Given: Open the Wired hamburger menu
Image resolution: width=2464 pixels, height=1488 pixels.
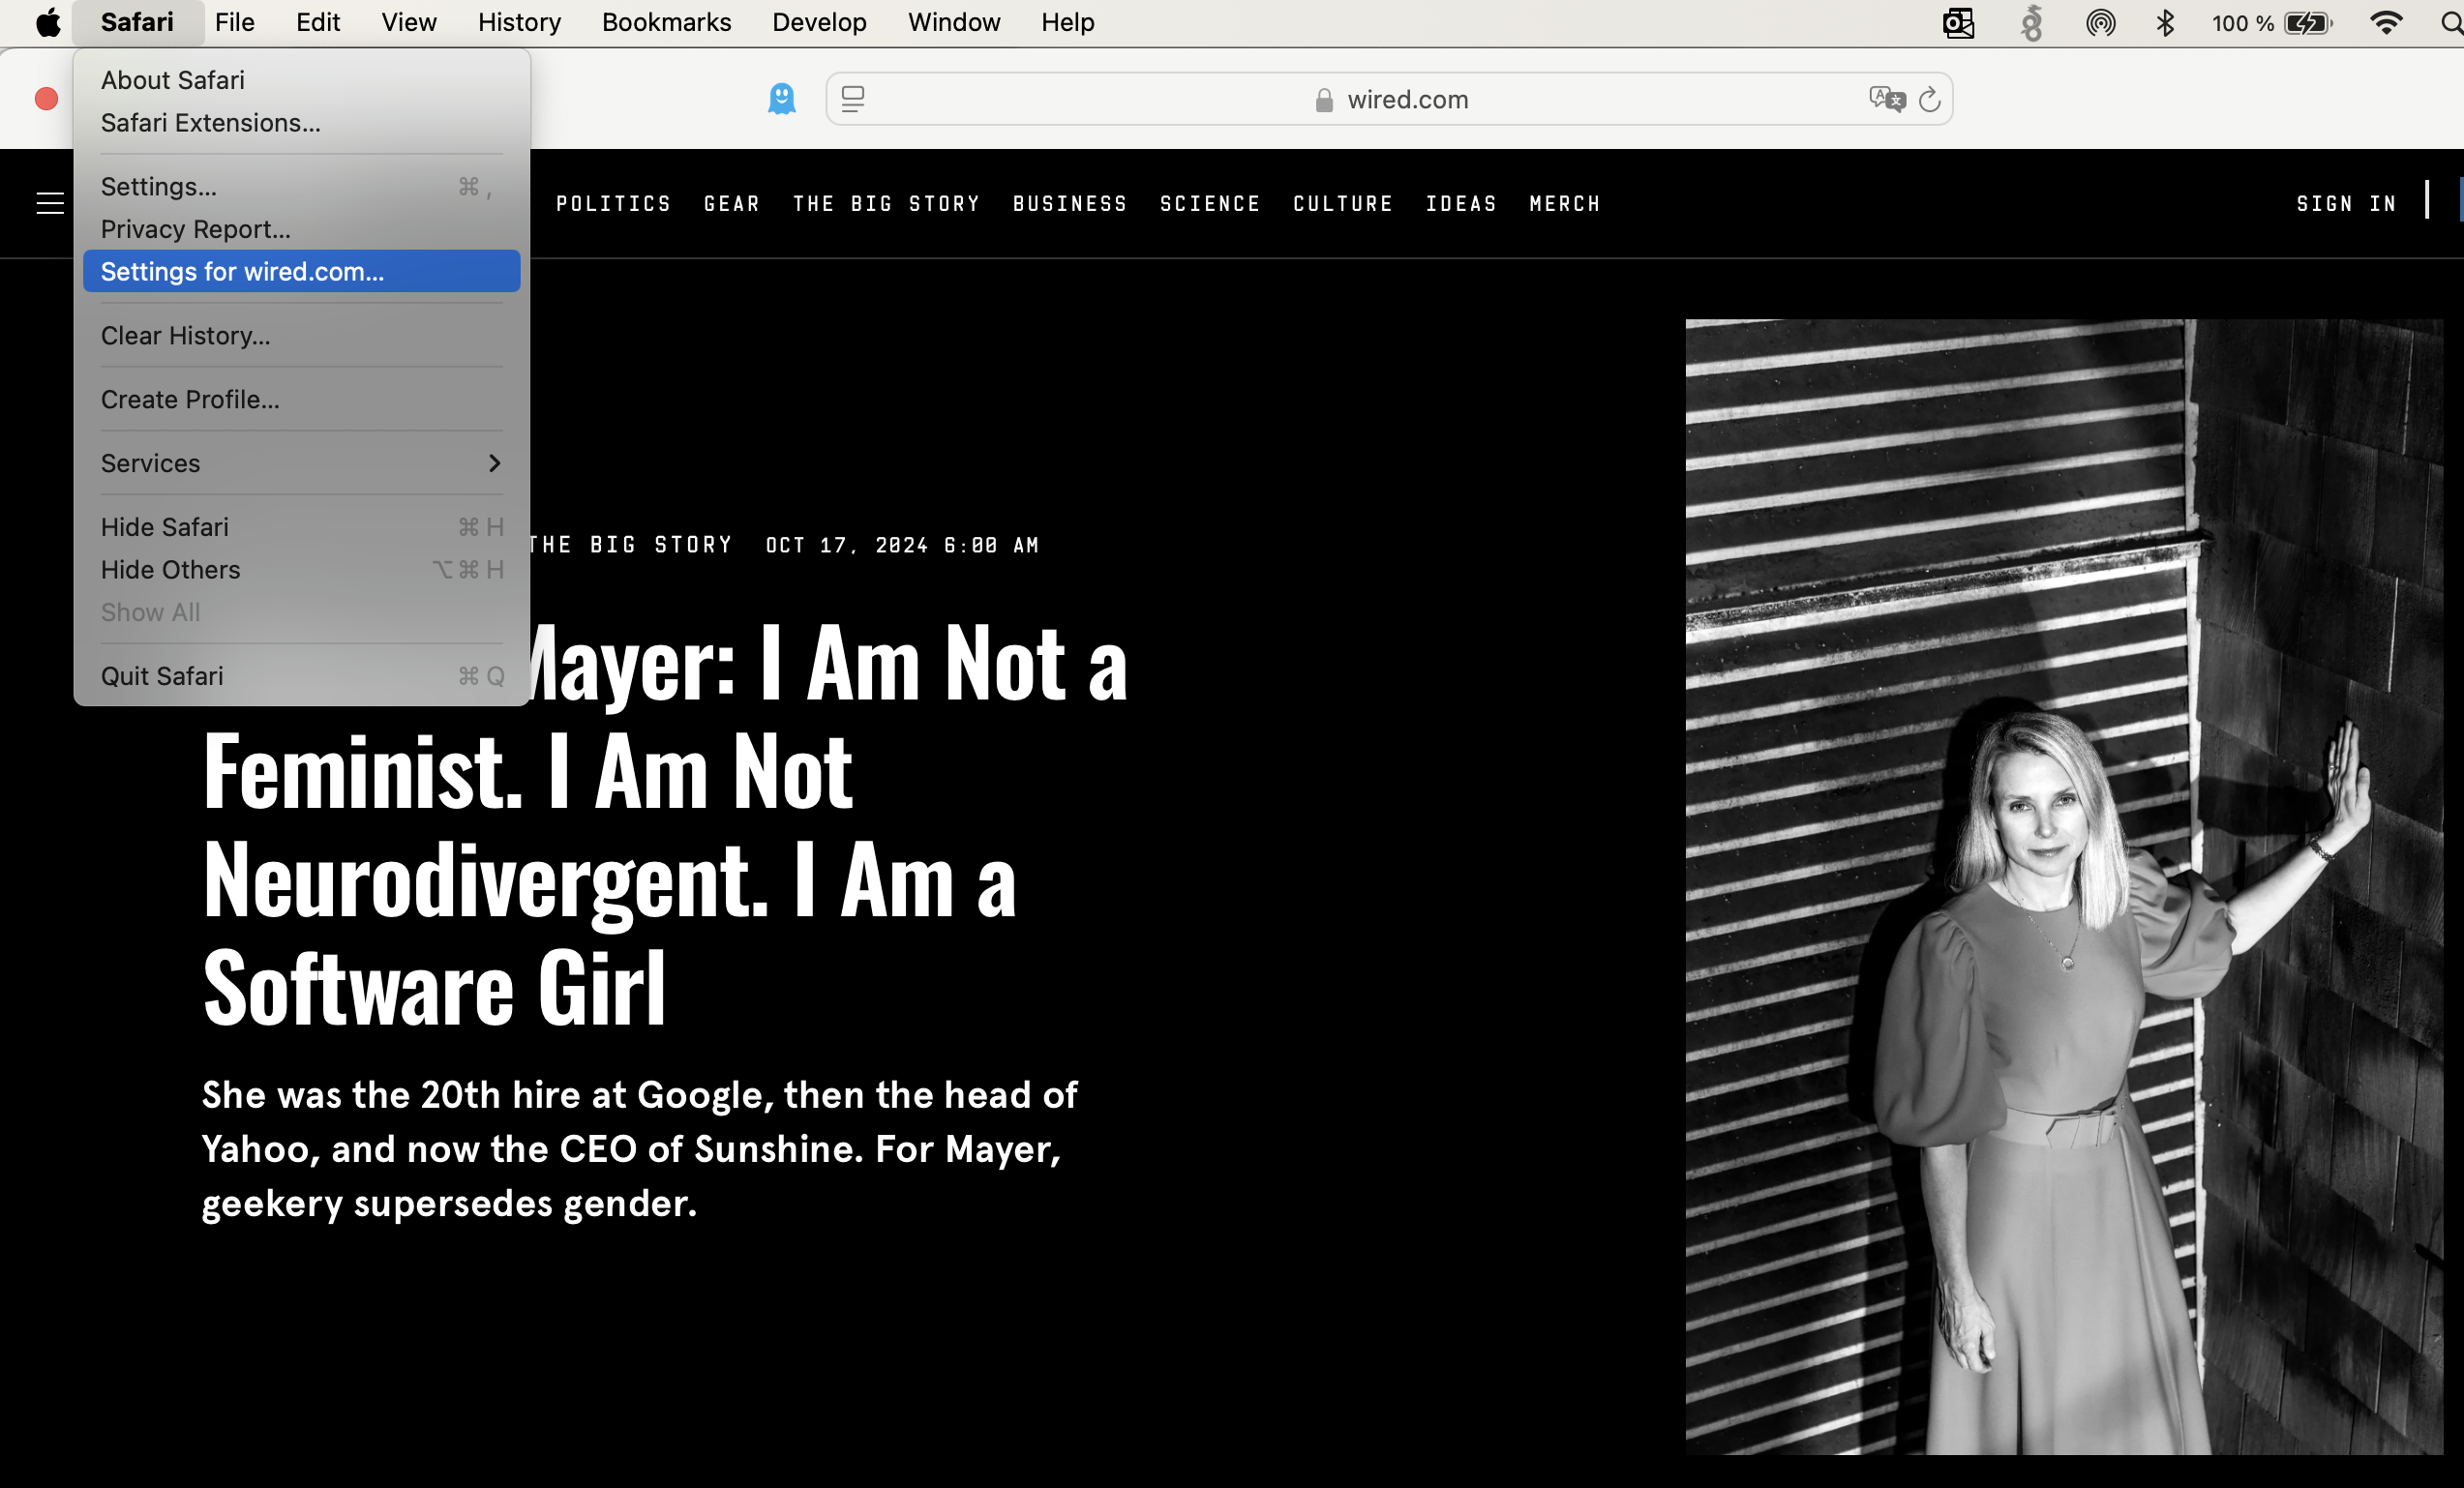Looking at the screenshot, I should pos(50,203).
